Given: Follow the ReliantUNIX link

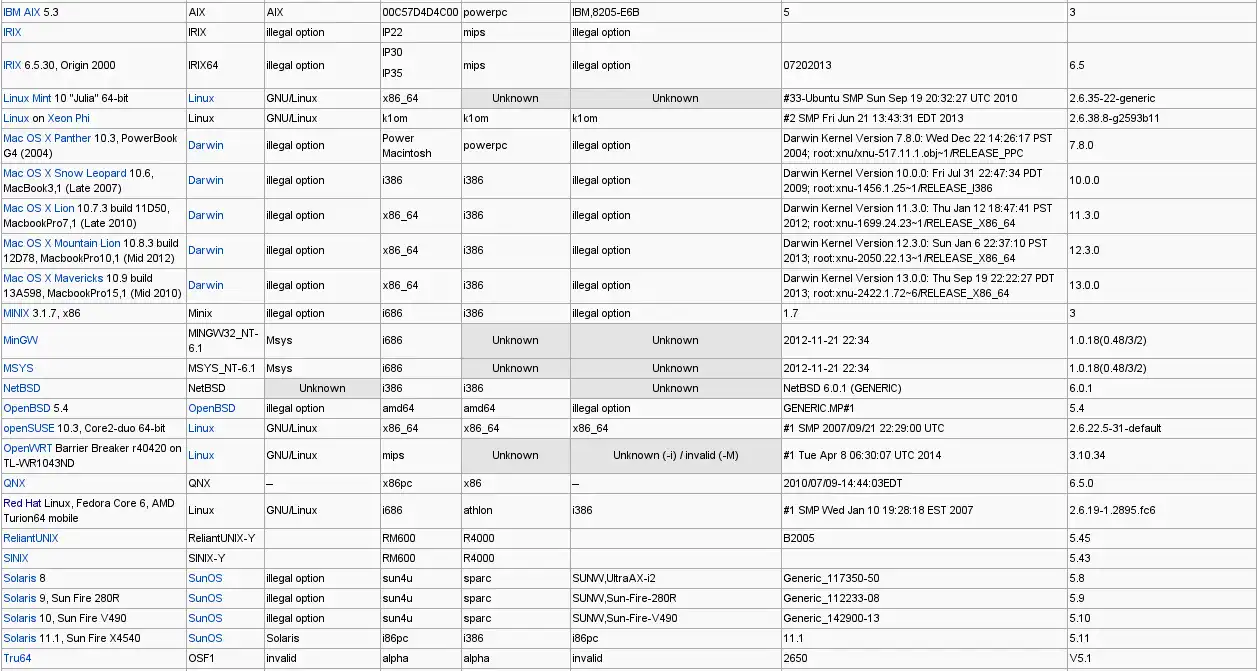Looking at the screenshot, I should coord(31,538).
